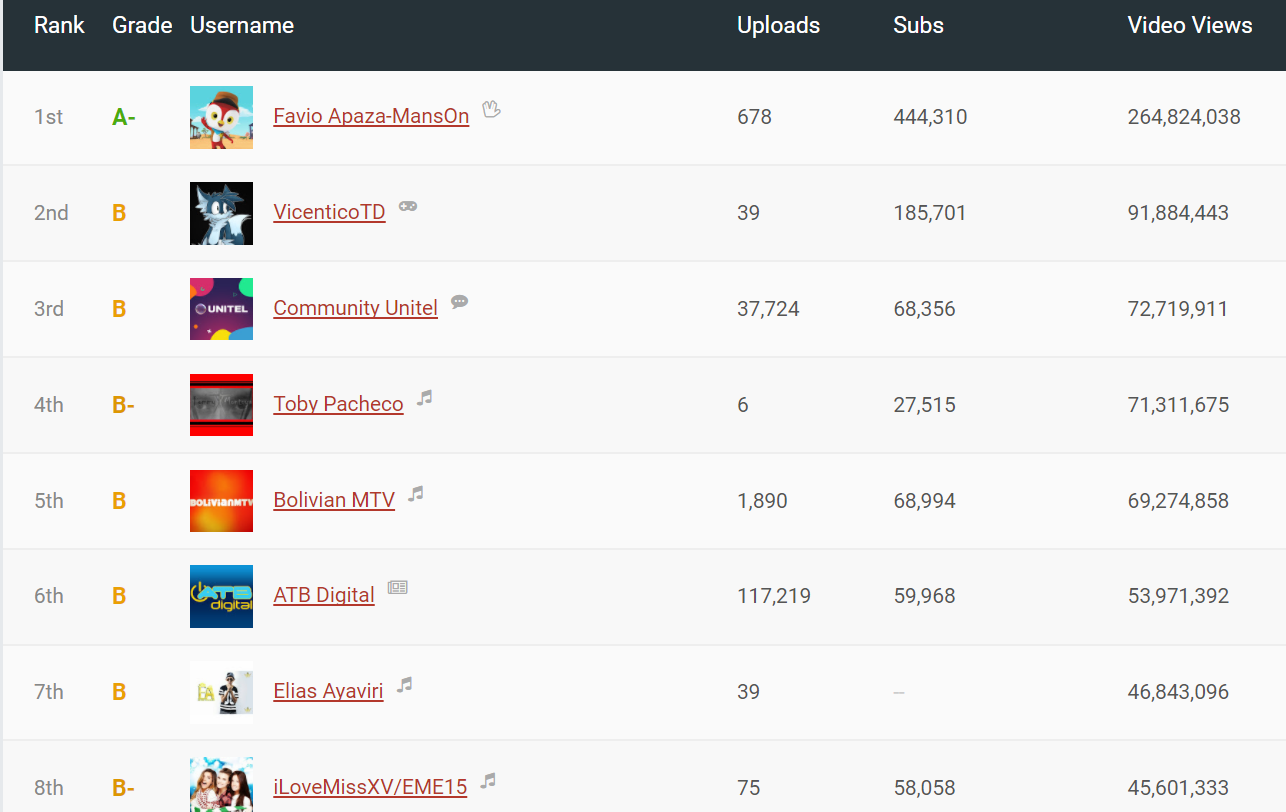This screenshot has width=1286, height=812.
Task: Select the music note icon next to iLoveMissXV/EME15
Action: tap(487, 781)
